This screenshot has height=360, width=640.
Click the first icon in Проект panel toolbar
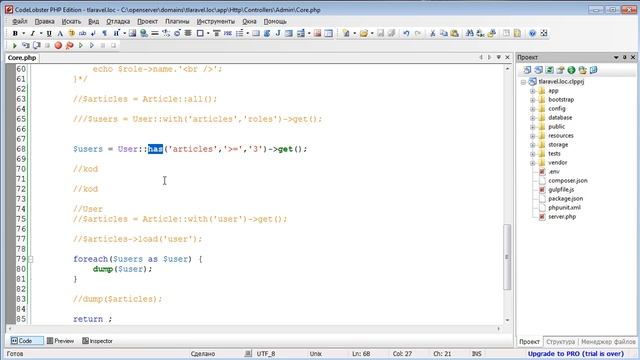[x=527, y=70]
